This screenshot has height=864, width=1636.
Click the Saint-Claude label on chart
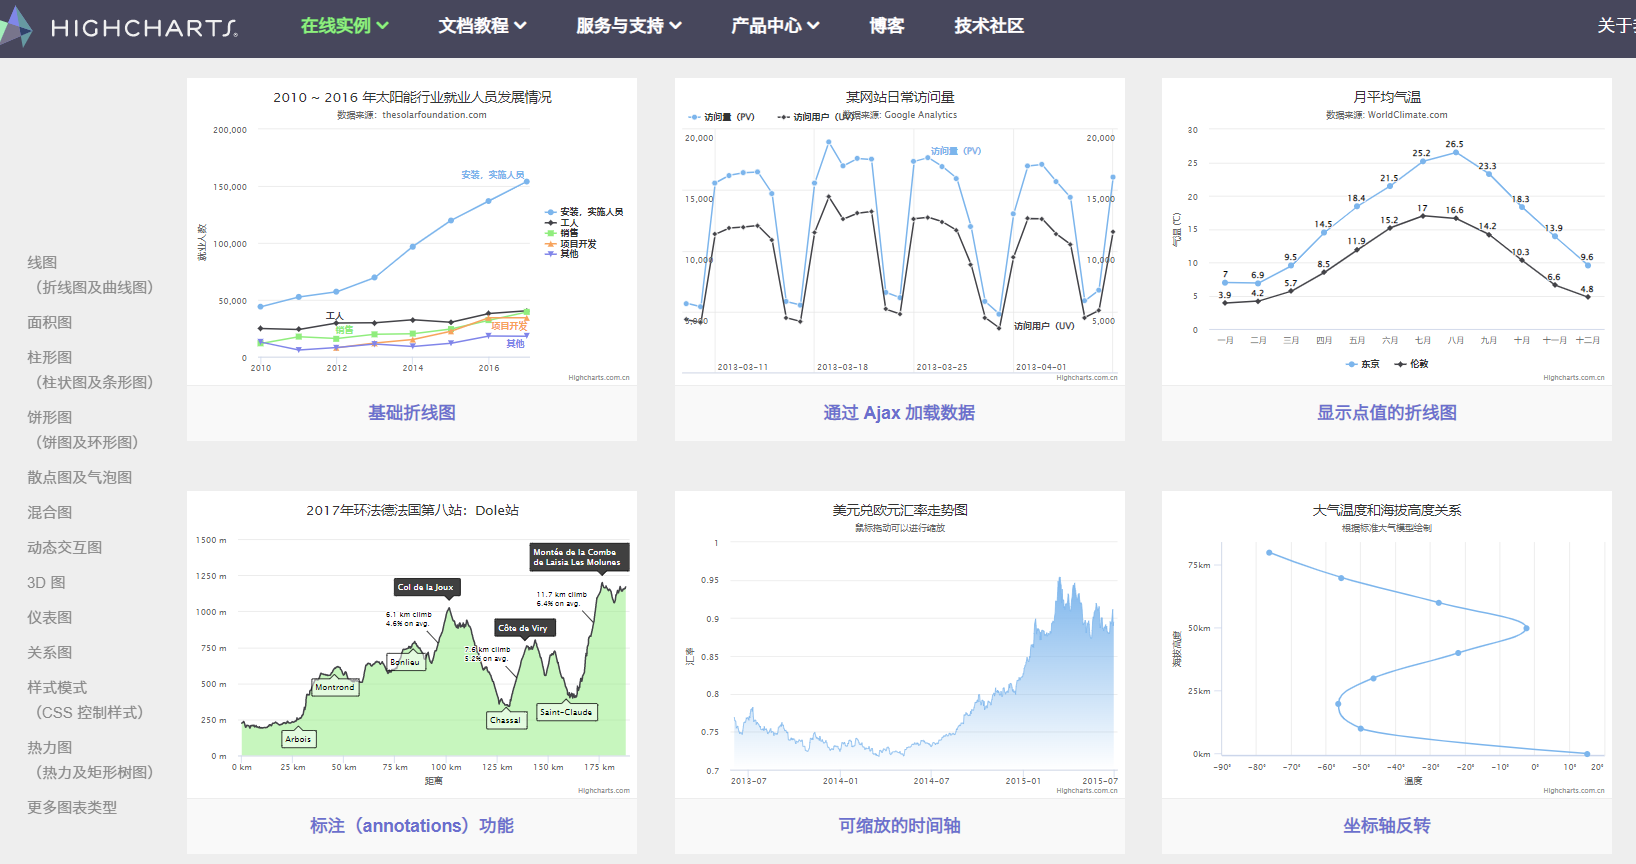[566, 712]
